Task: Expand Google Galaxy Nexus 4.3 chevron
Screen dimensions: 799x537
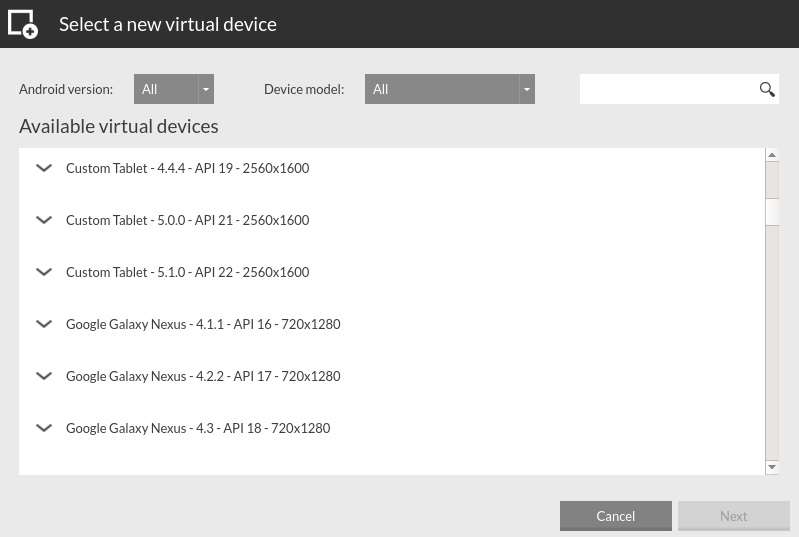Action: (44, 428)
